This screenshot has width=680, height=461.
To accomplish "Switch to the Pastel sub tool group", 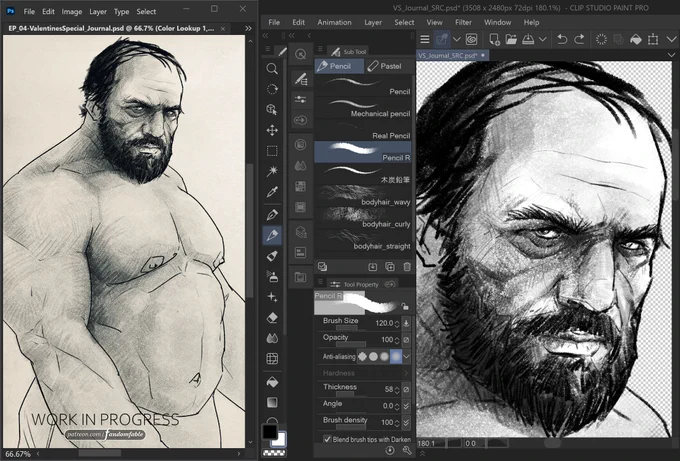I will click(385, 66).
